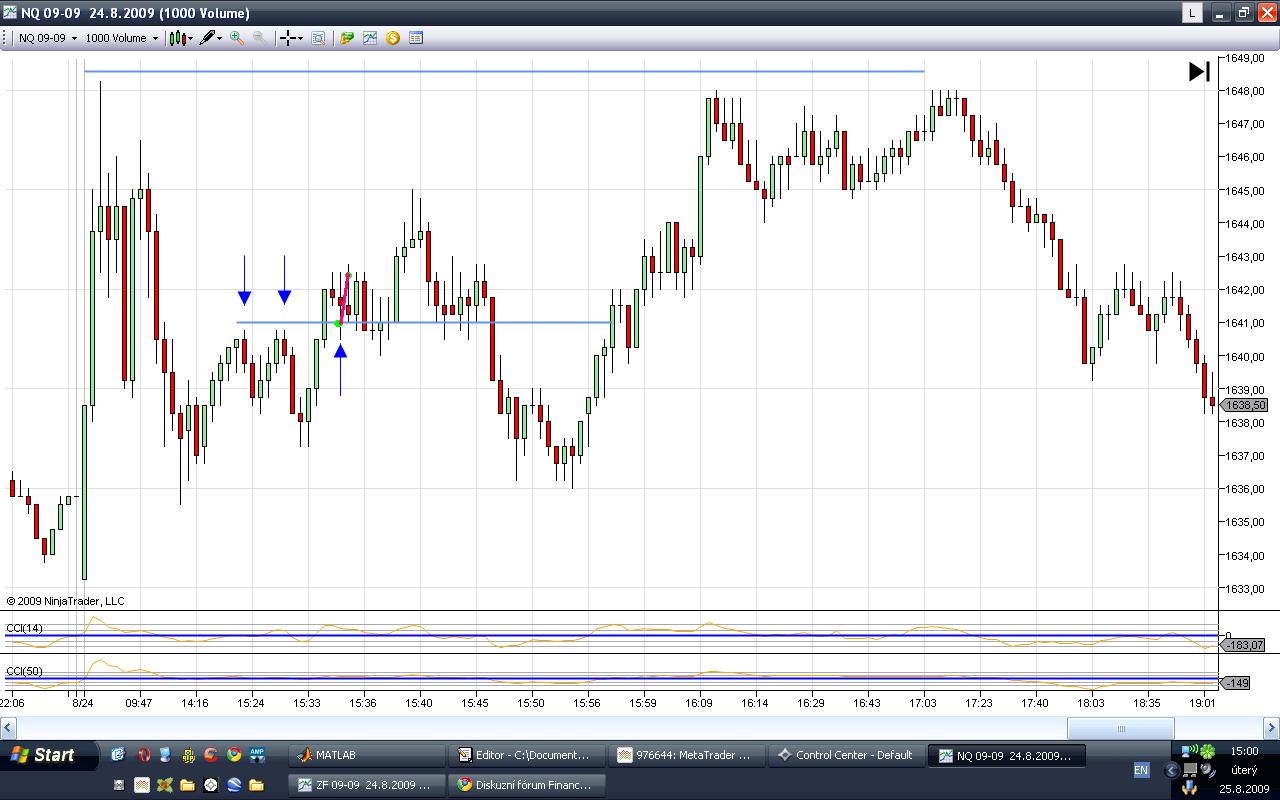Click the 8/24 date axis label
The width and height of the screenshot is (1280, 800).
(x=82, y=703)
